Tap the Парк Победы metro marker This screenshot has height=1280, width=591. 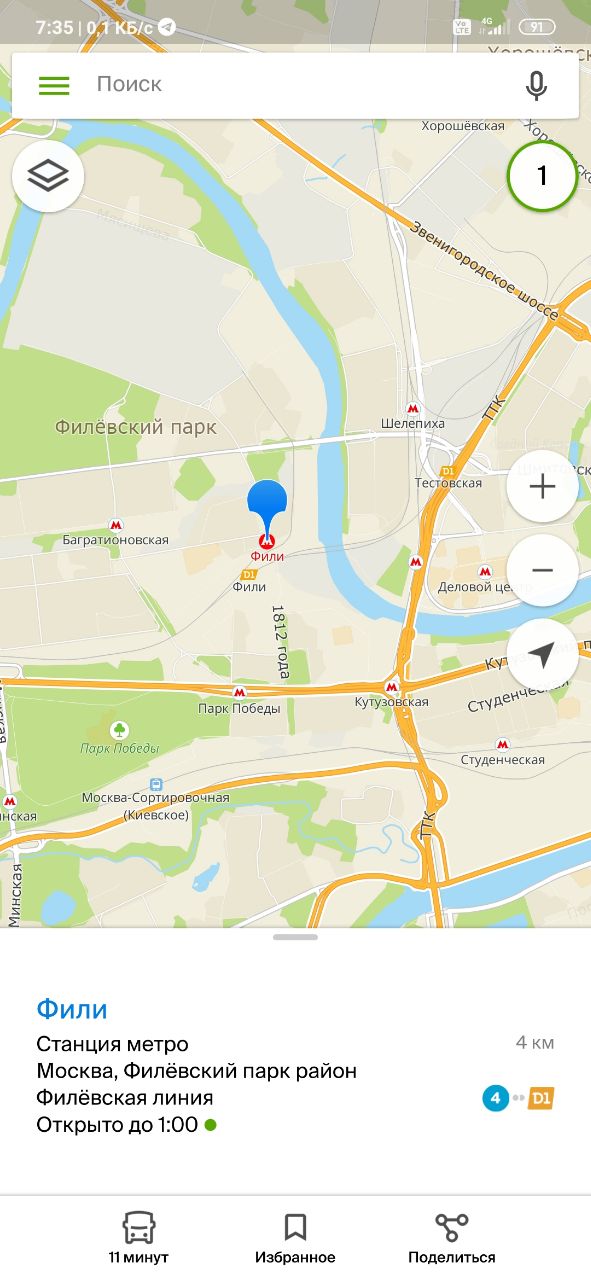pyautogui.click(x=239, y=692)
